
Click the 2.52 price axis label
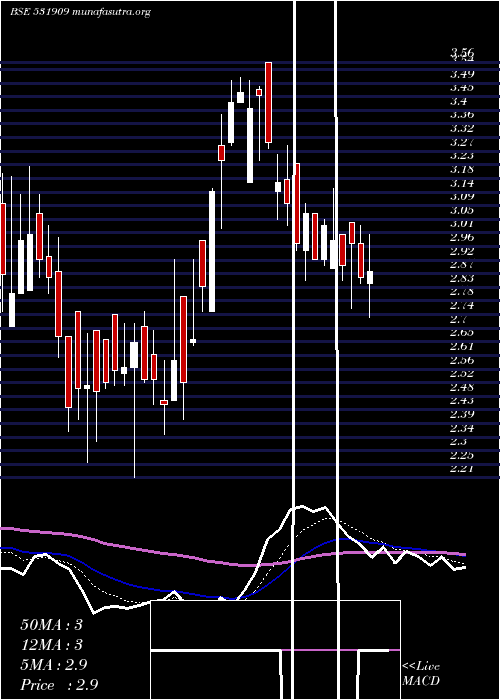click(462, 374)
